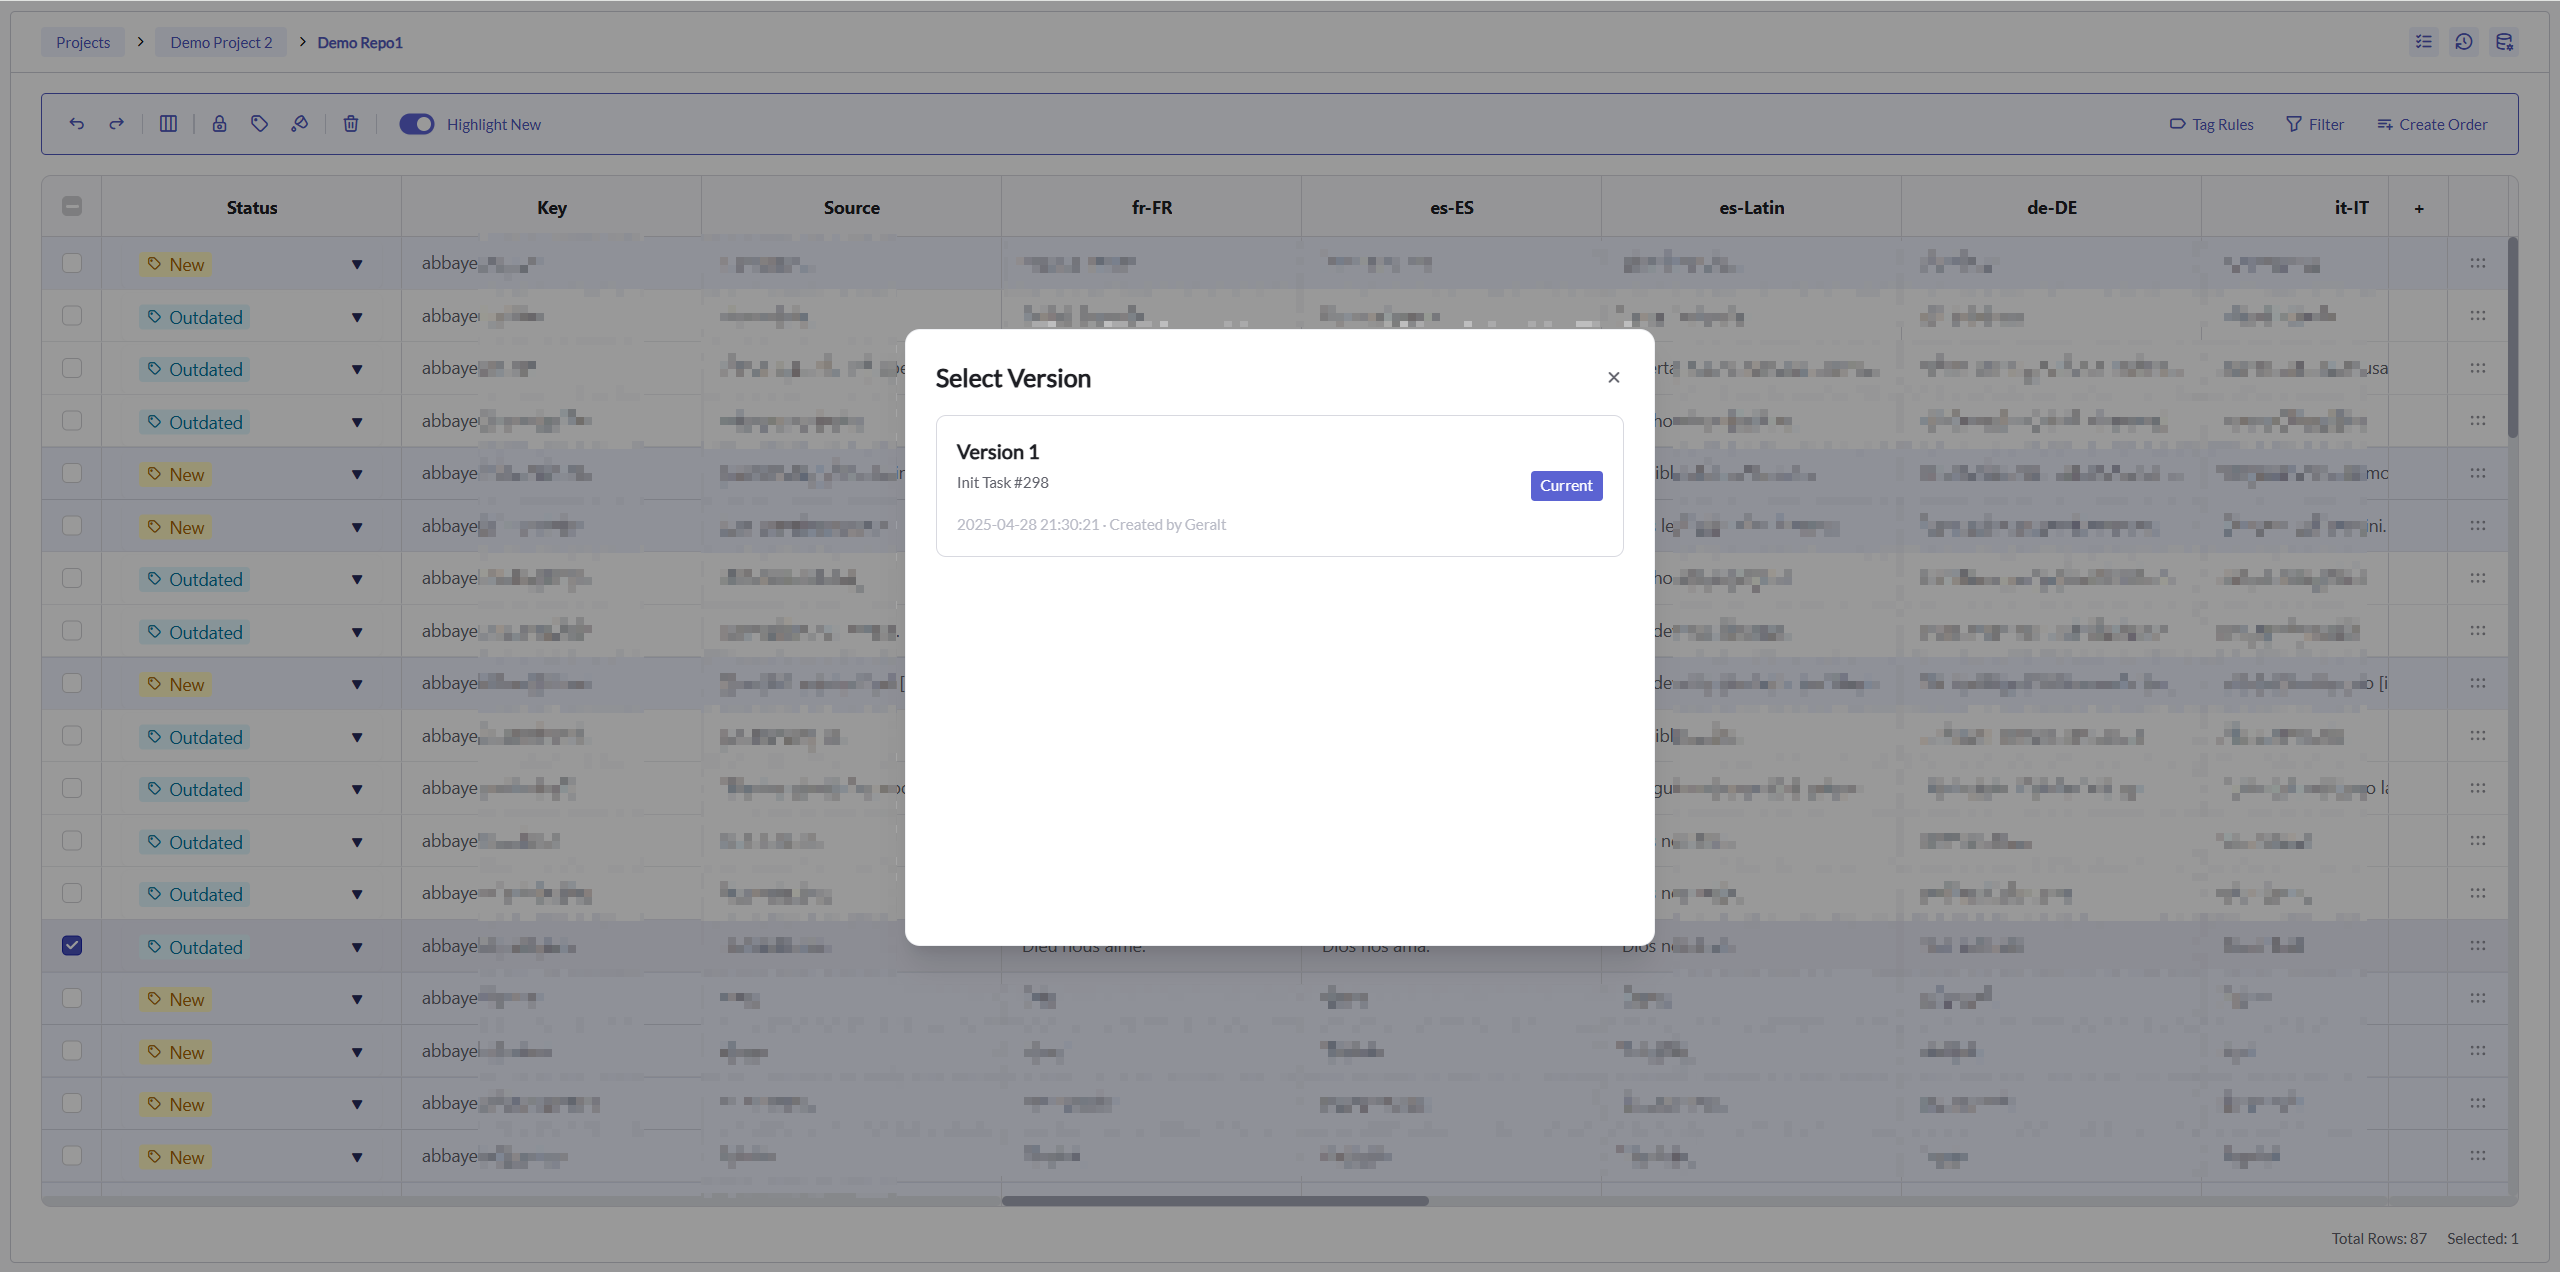Viewport: 2560px width, 1272px height.
Task: Open the version history icon at top right
Action: point(2464,42)
